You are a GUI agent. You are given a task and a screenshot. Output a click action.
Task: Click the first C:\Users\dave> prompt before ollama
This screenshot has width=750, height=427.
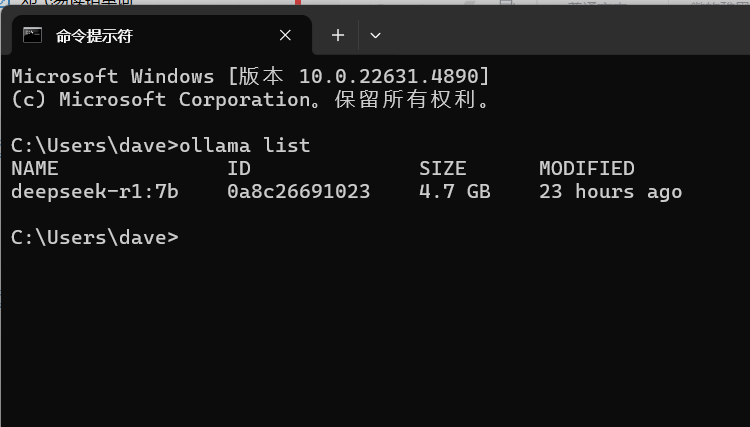95,145
